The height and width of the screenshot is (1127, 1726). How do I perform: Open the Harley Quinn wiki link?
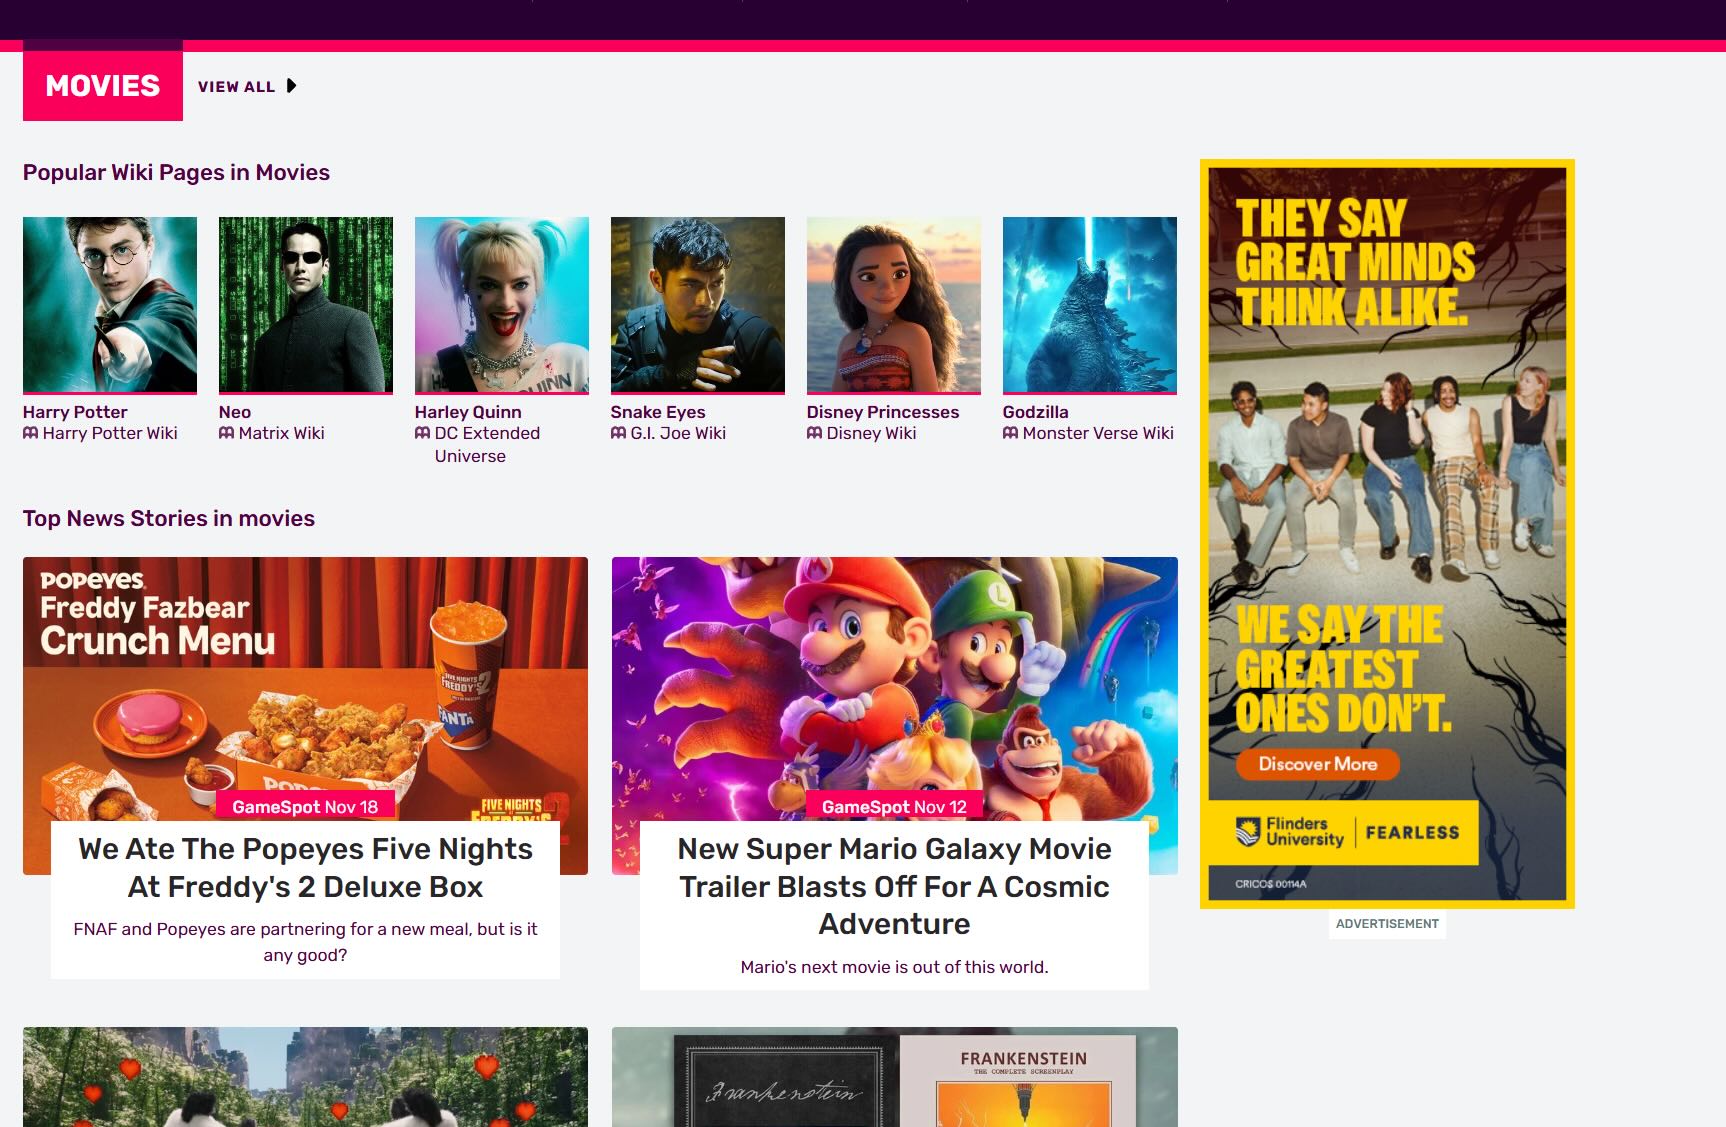(x=467, y=411)
